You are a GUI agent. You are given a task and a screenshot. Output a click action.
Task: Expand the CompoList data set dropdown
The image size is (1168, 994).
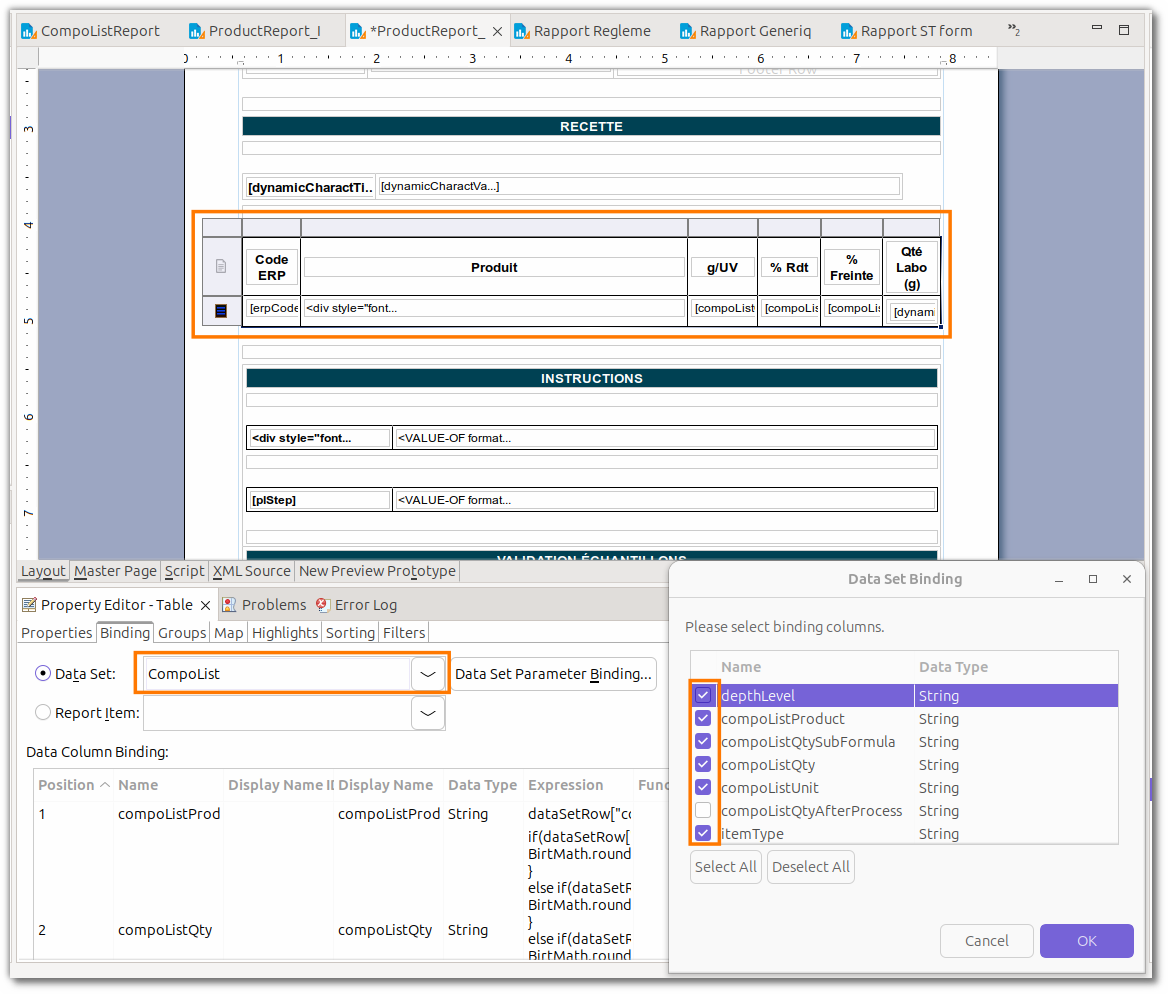[x=428, y=674]
